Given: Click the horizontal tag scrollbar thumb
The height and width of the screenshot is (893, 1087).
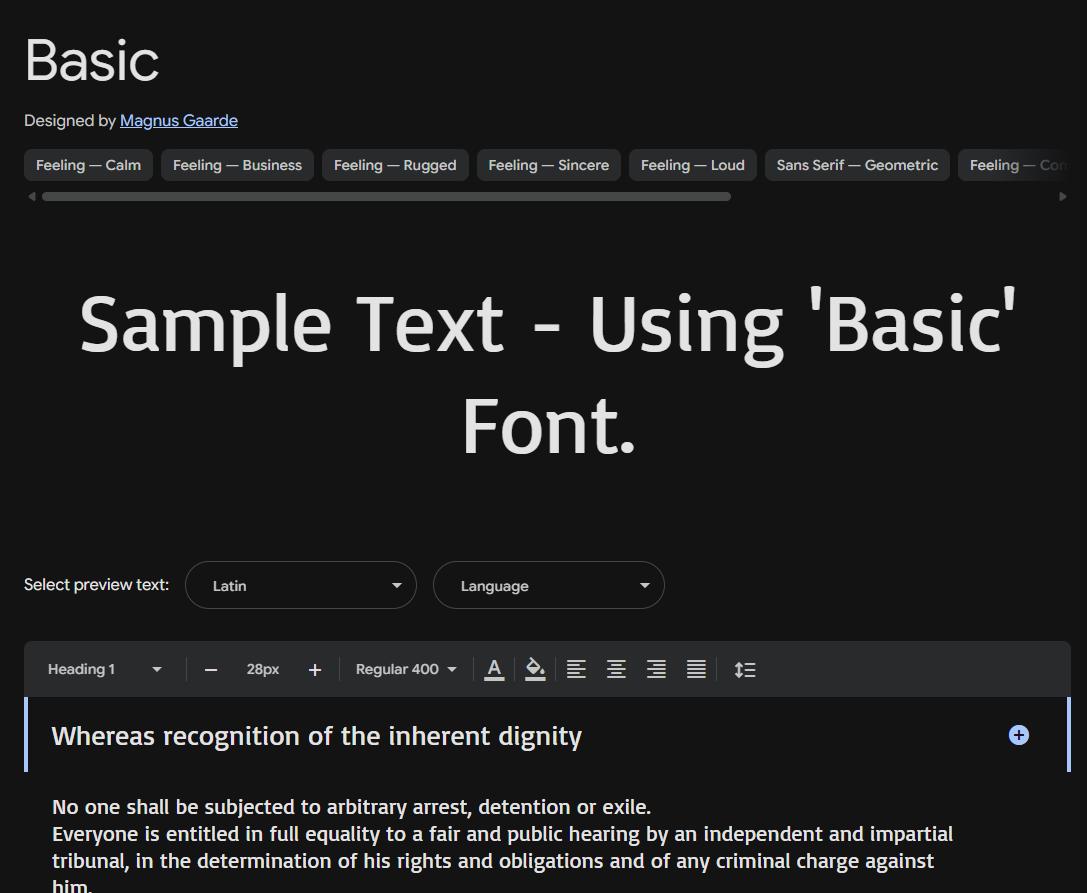Looking at the screenshot, I should pos(386,197).
